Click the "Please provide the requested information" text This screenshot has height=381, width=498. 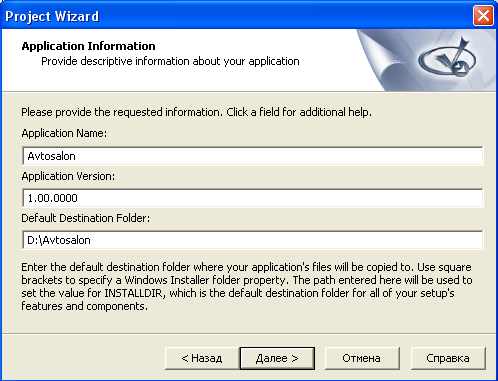(196, 112)
